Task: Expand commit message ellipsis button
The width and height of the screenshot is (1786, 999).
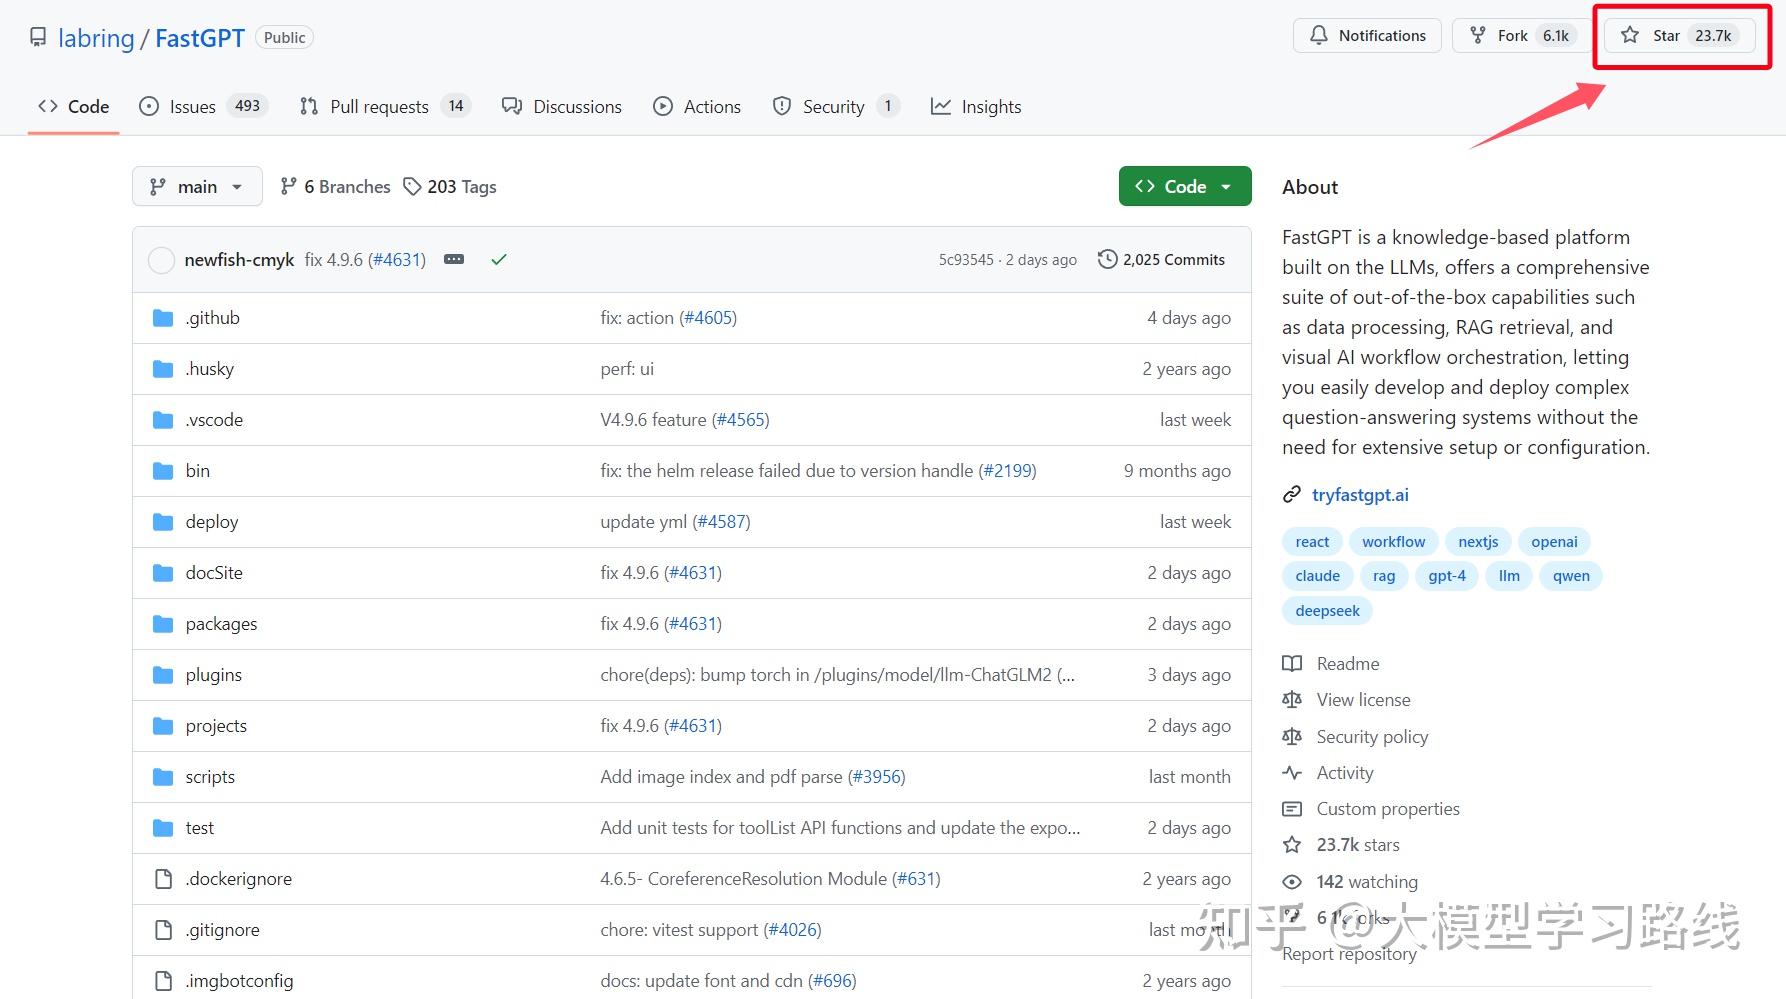Action: tap(454, 260)
